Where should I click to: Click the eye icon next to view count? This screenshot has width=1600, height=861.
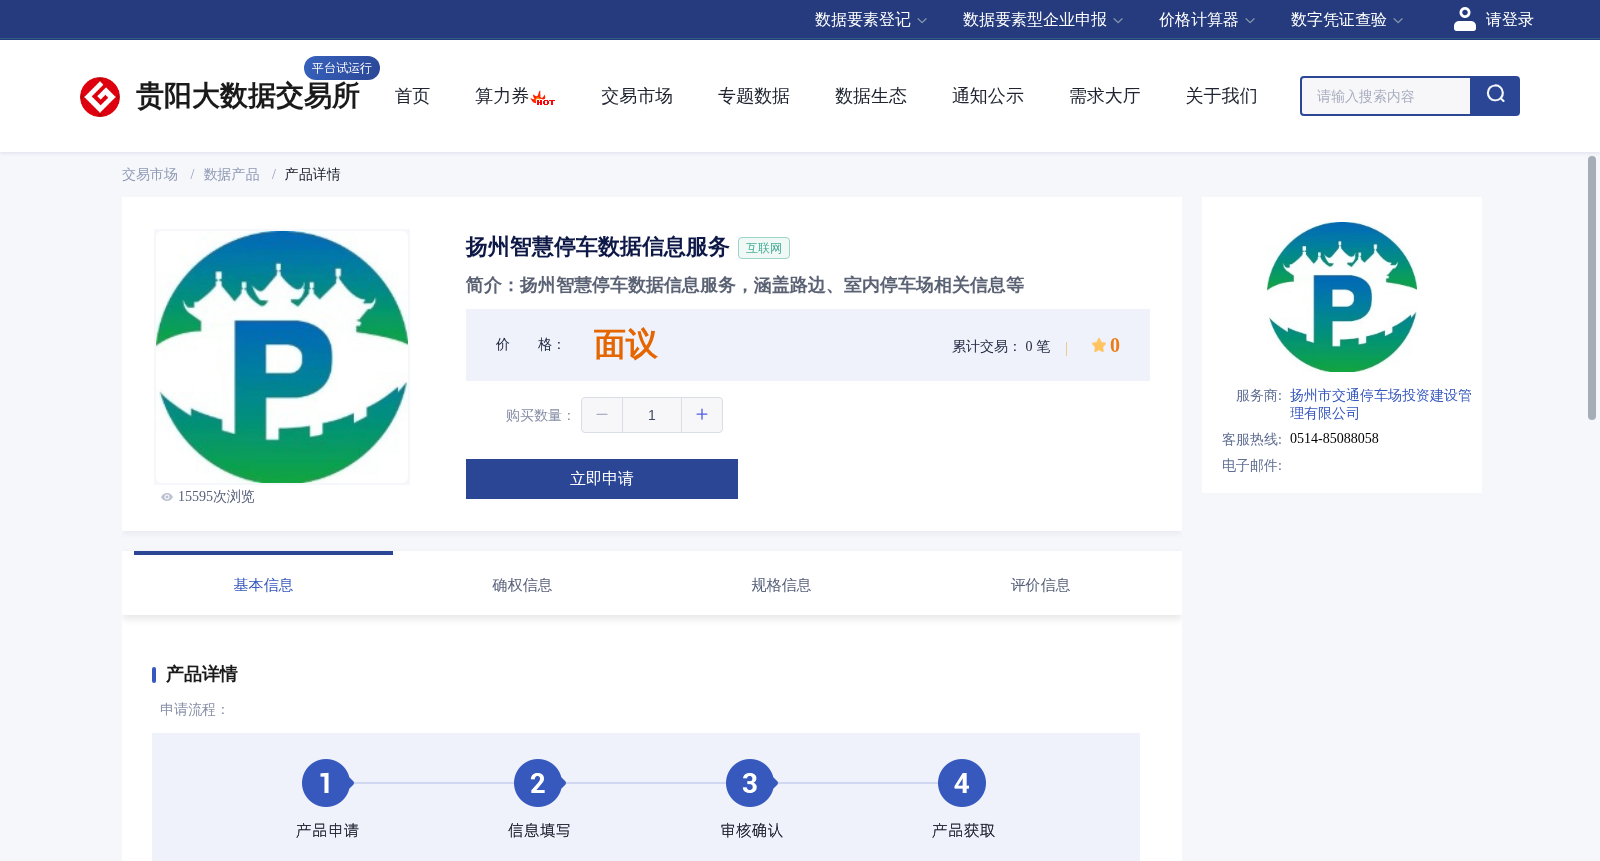167,497
